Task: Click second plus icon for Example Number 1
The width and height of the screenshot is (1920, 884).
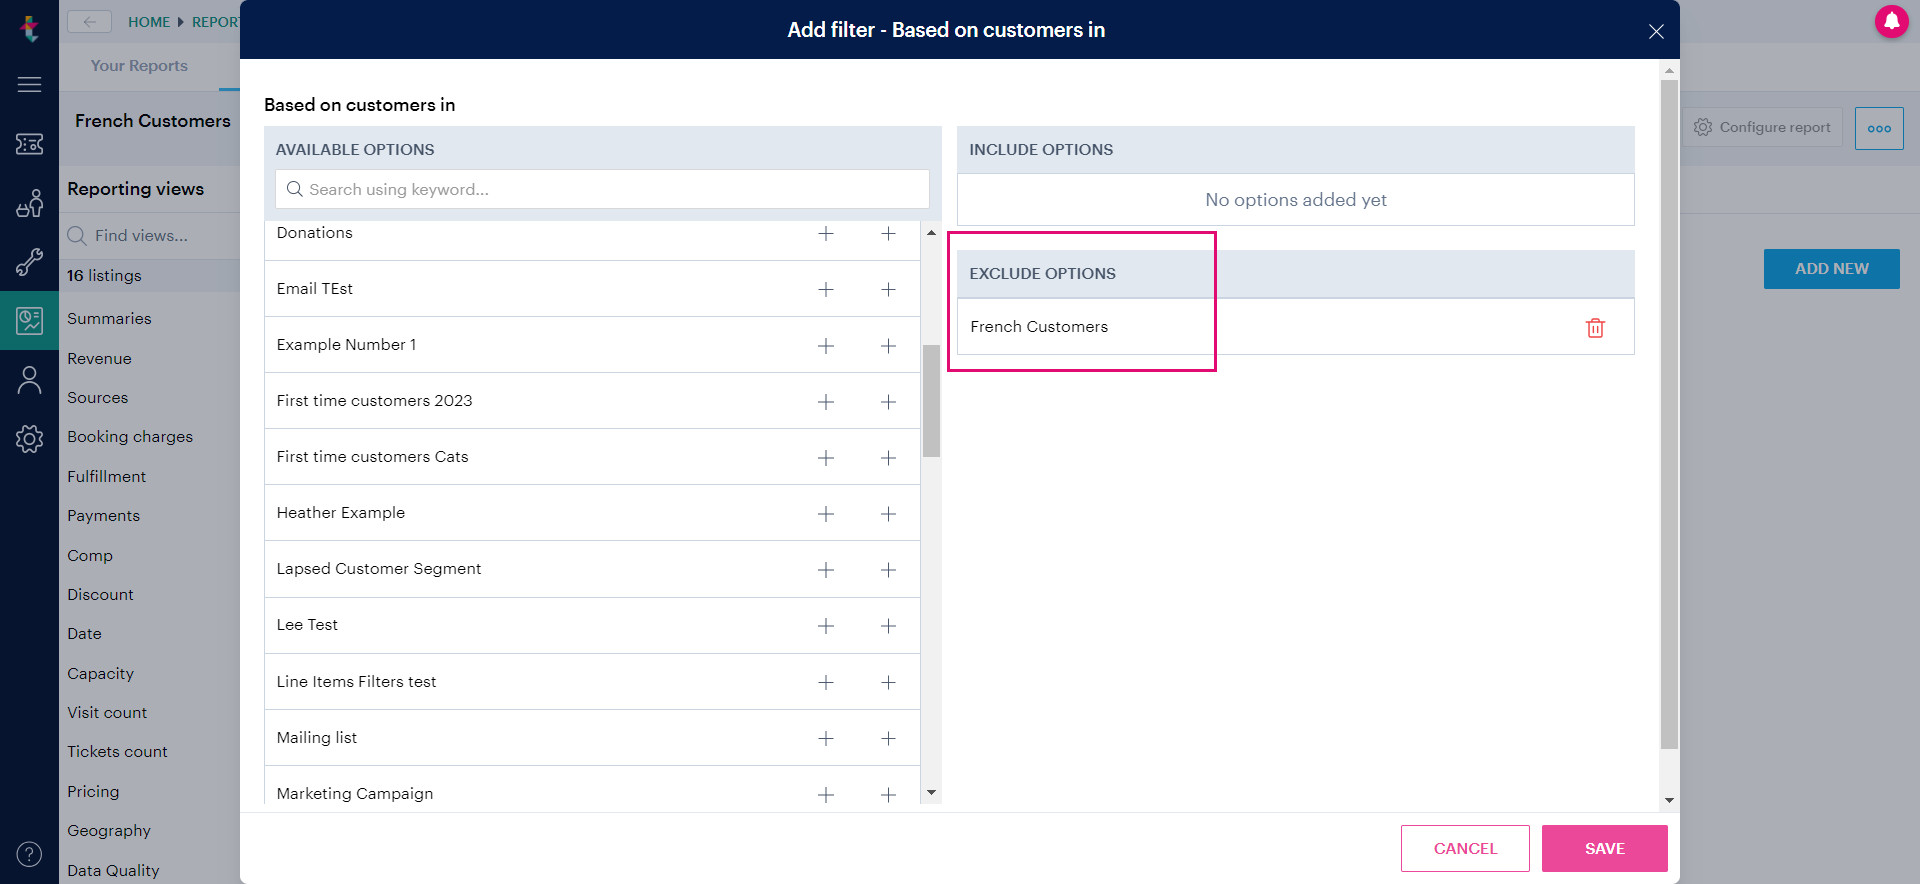Action: [888, 345]
